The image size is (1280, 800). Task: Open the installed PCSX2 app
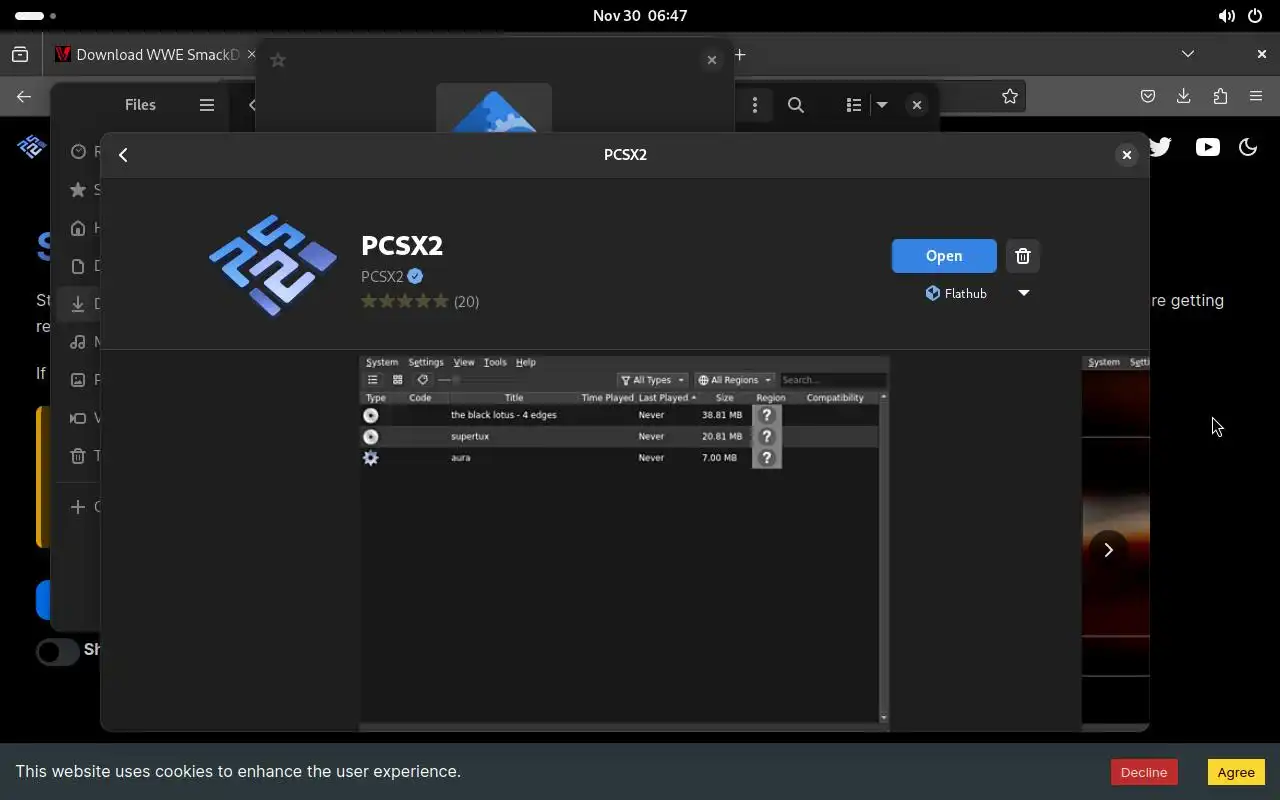pos(944,256)
